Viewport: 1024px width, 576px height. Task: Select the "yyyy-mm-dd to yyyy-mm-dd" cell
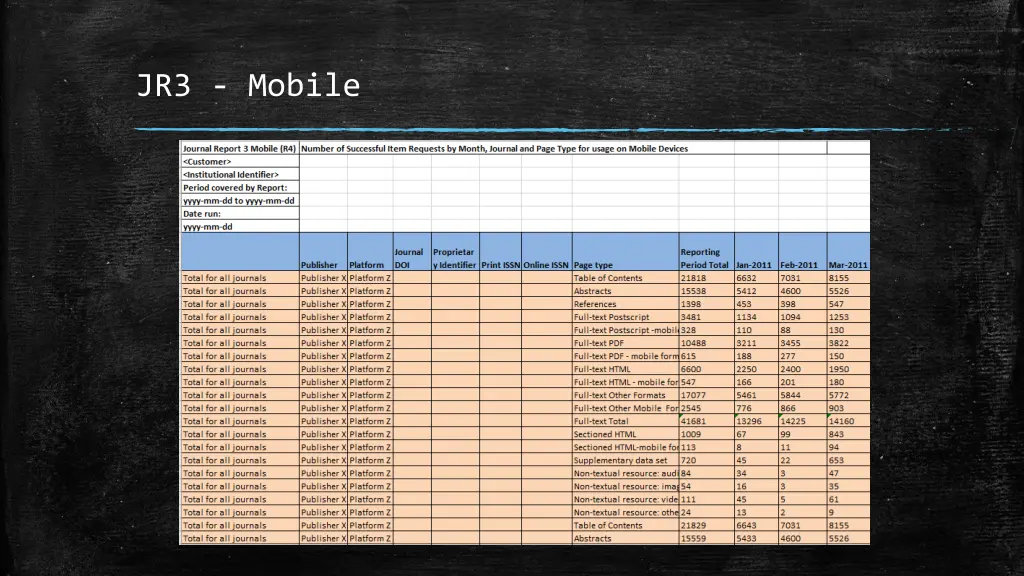tap(240, 200)
